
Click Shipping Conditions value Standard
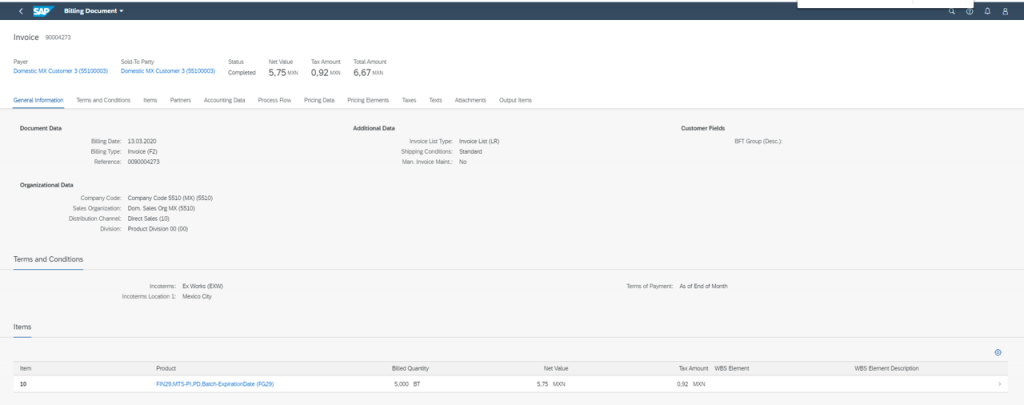[x=471, y=152]
